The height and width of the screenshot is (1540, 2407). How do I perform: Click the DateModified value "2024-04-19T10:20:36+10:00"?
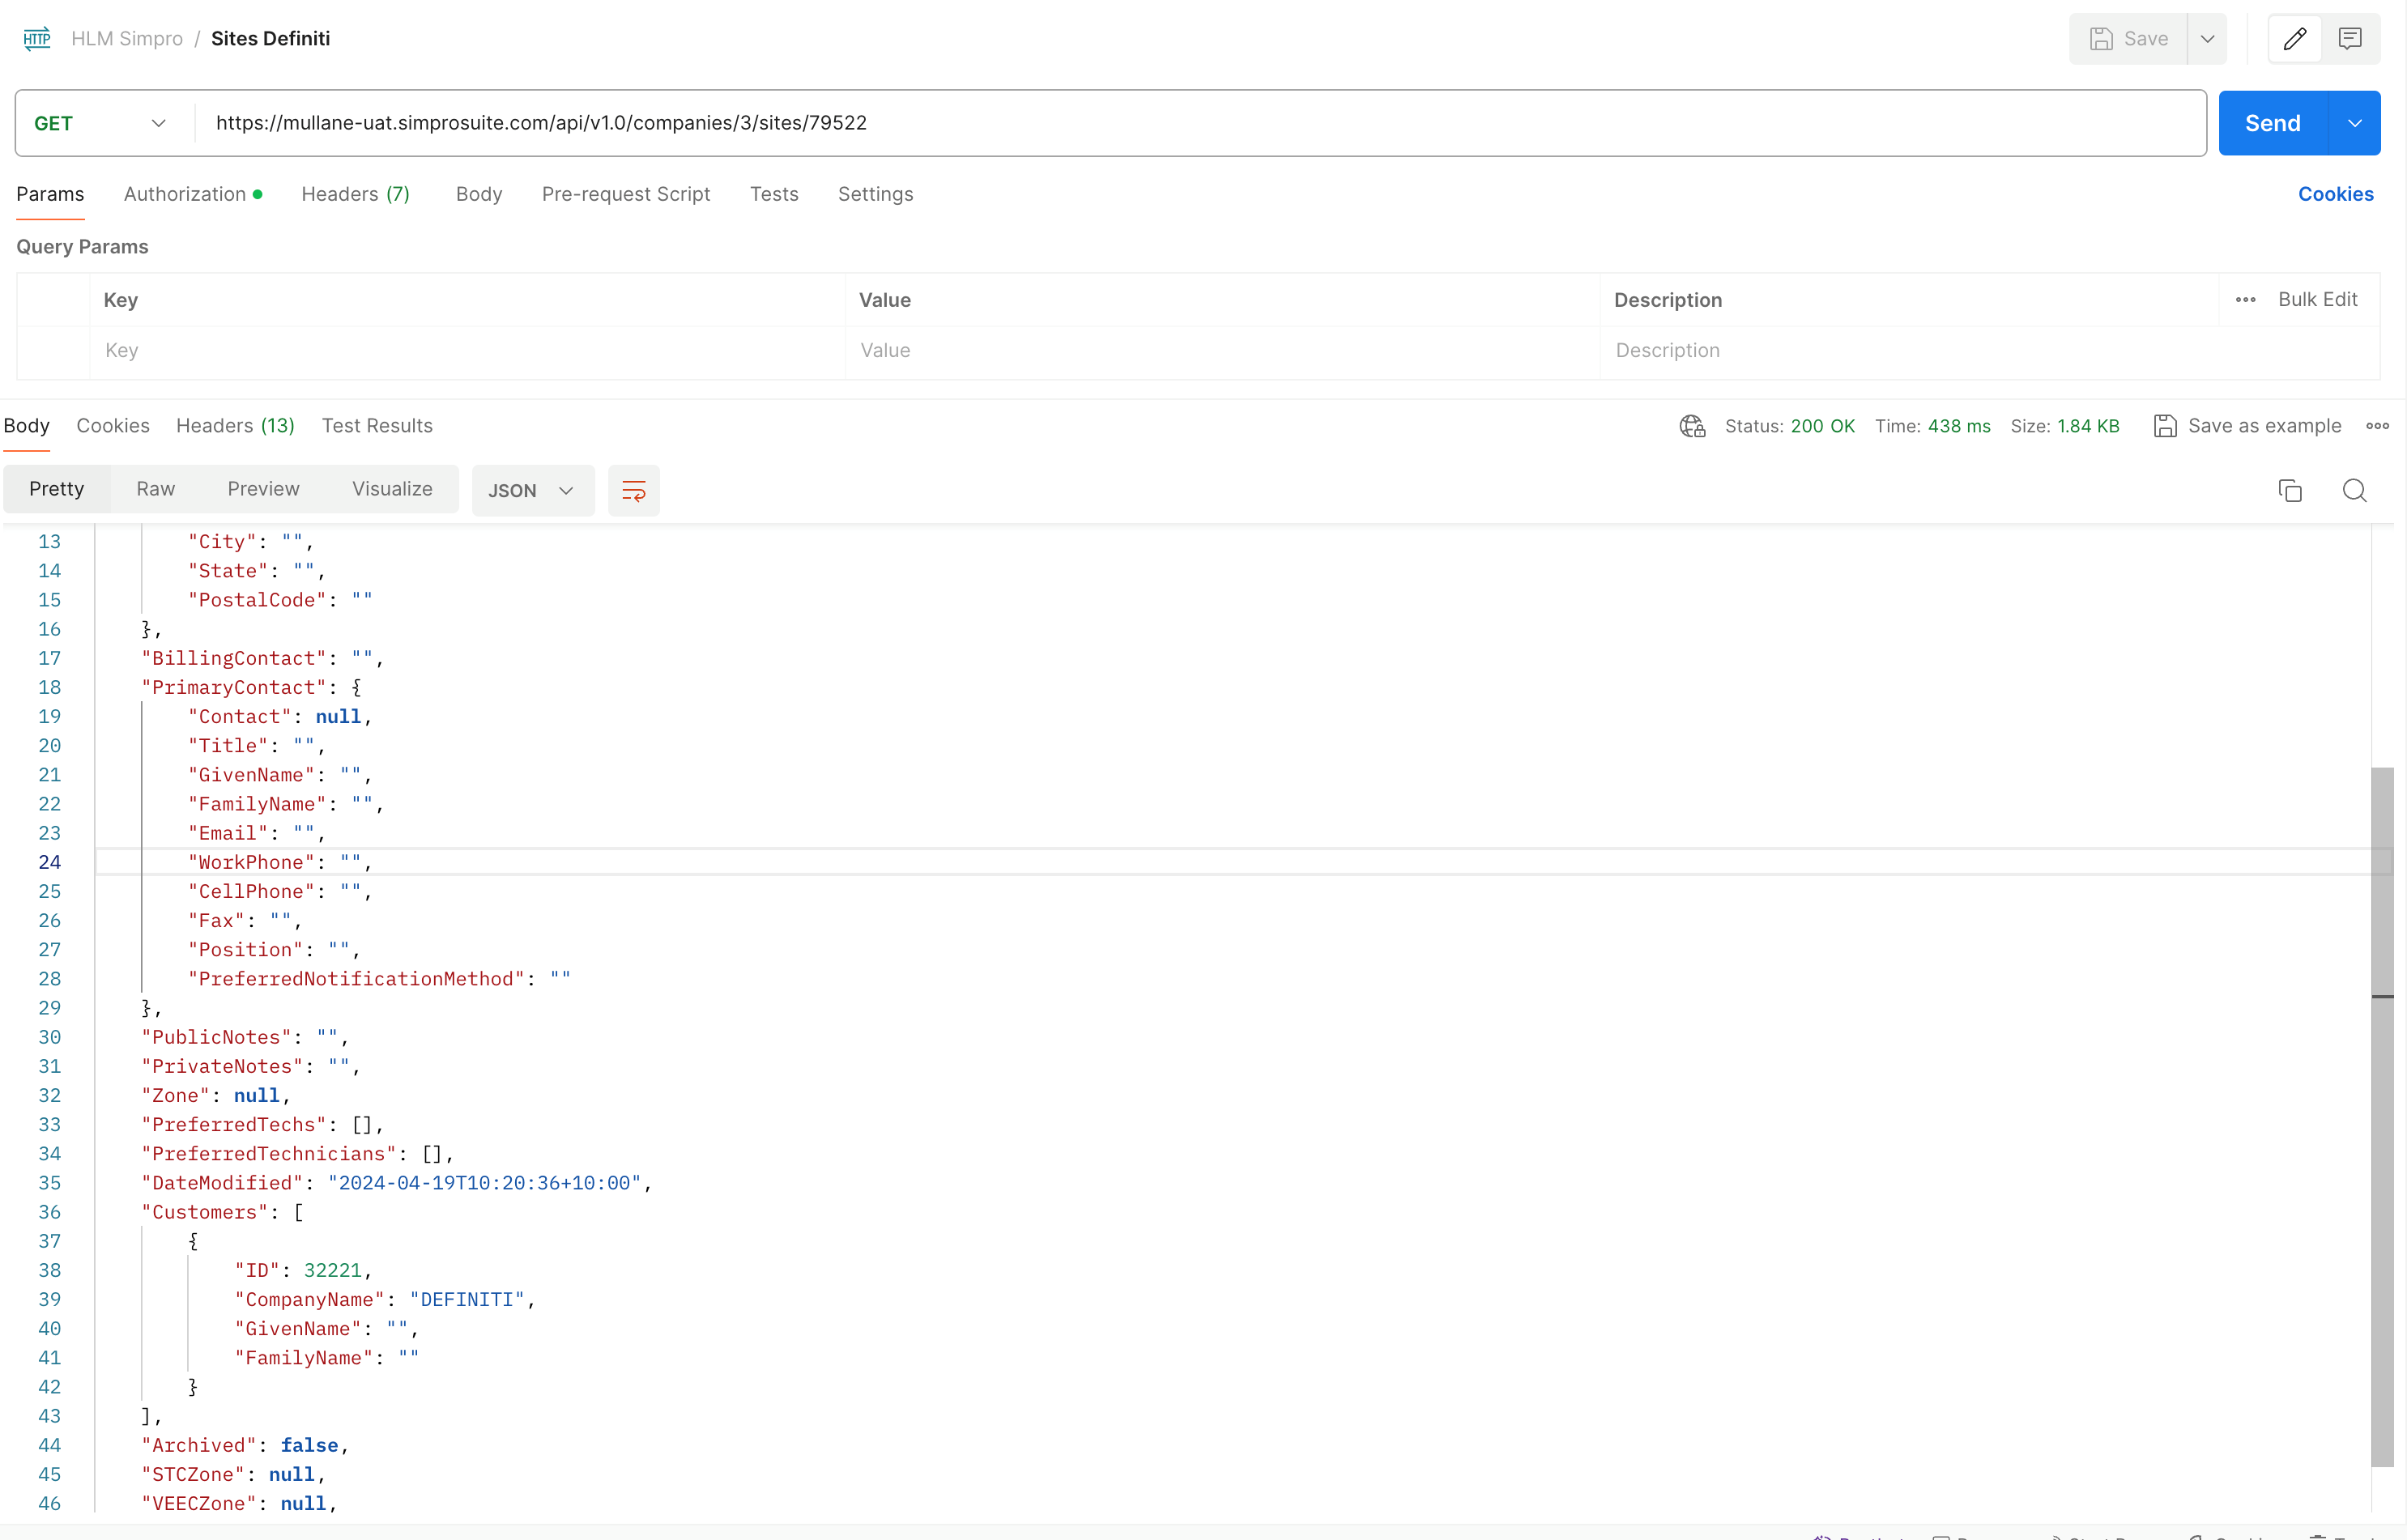coord(485,1183)
